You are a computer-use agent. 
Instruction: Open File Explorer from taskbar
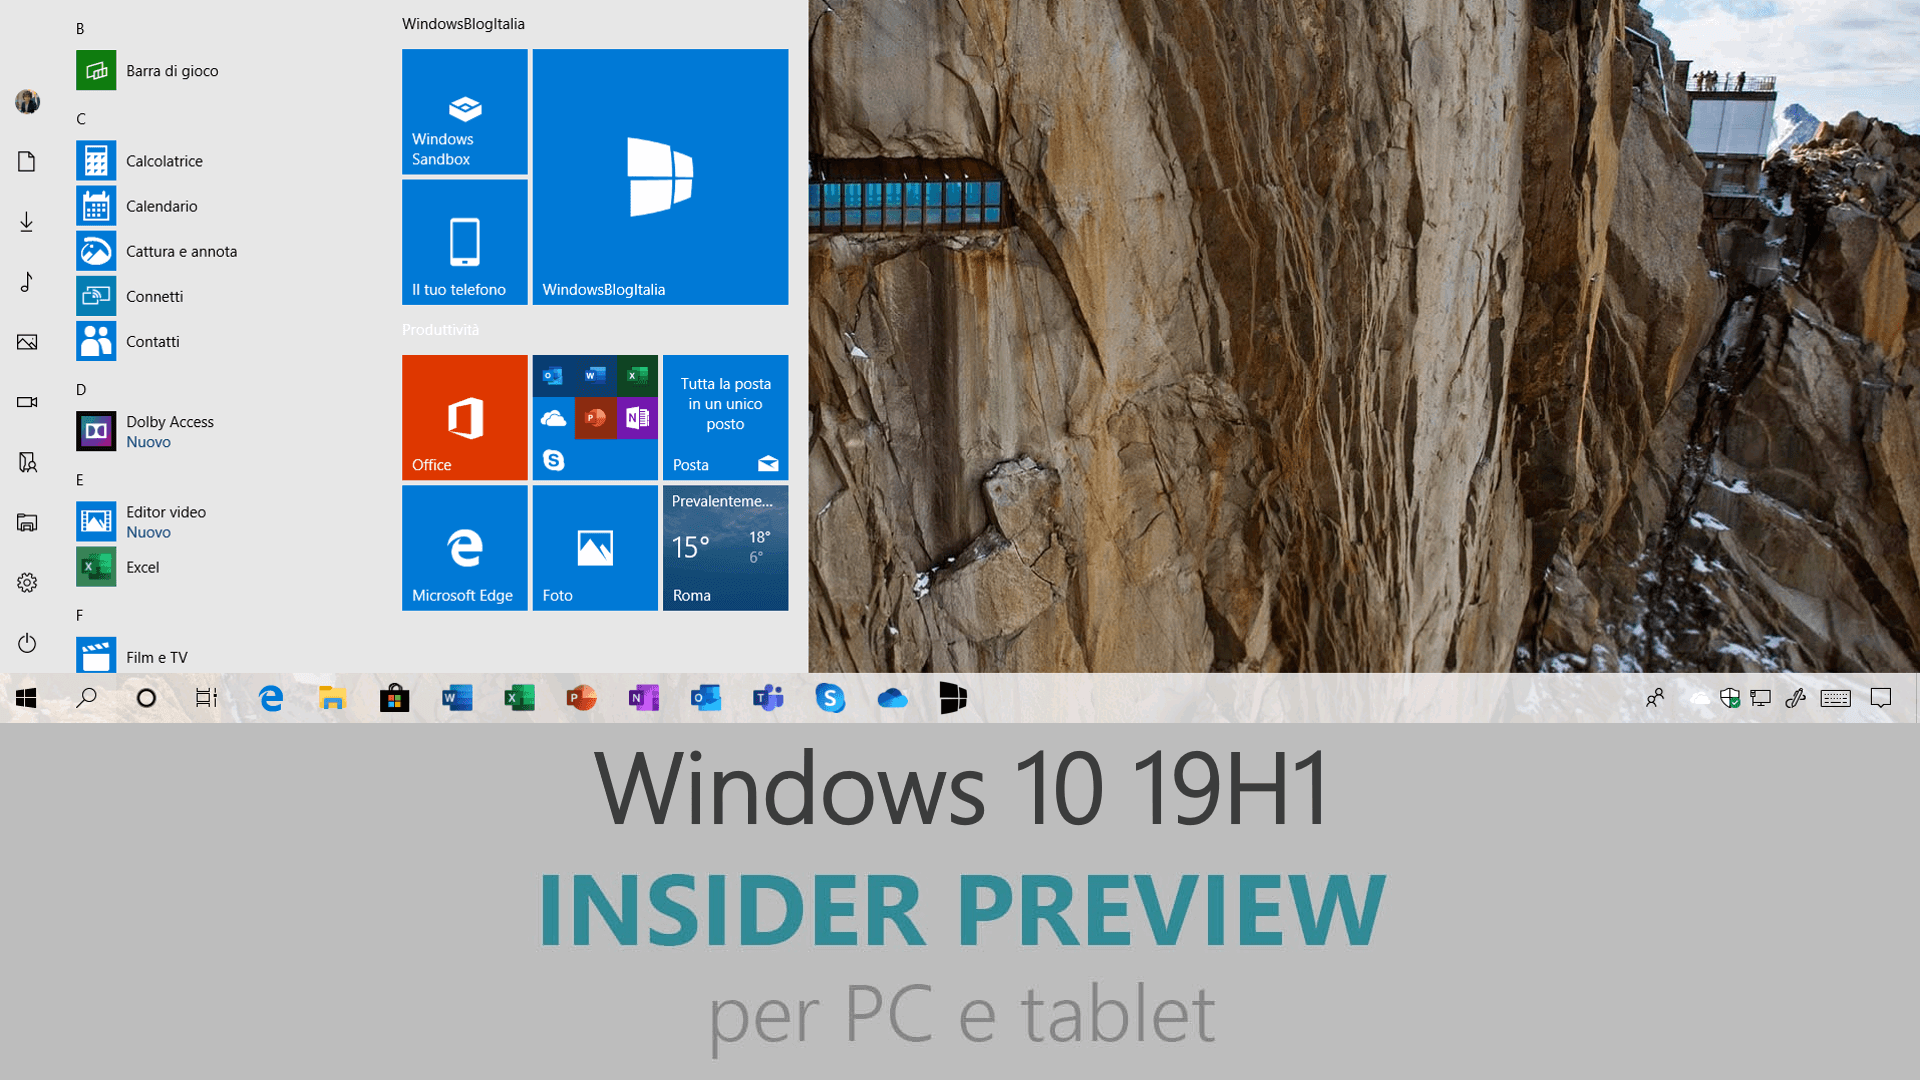332,698
